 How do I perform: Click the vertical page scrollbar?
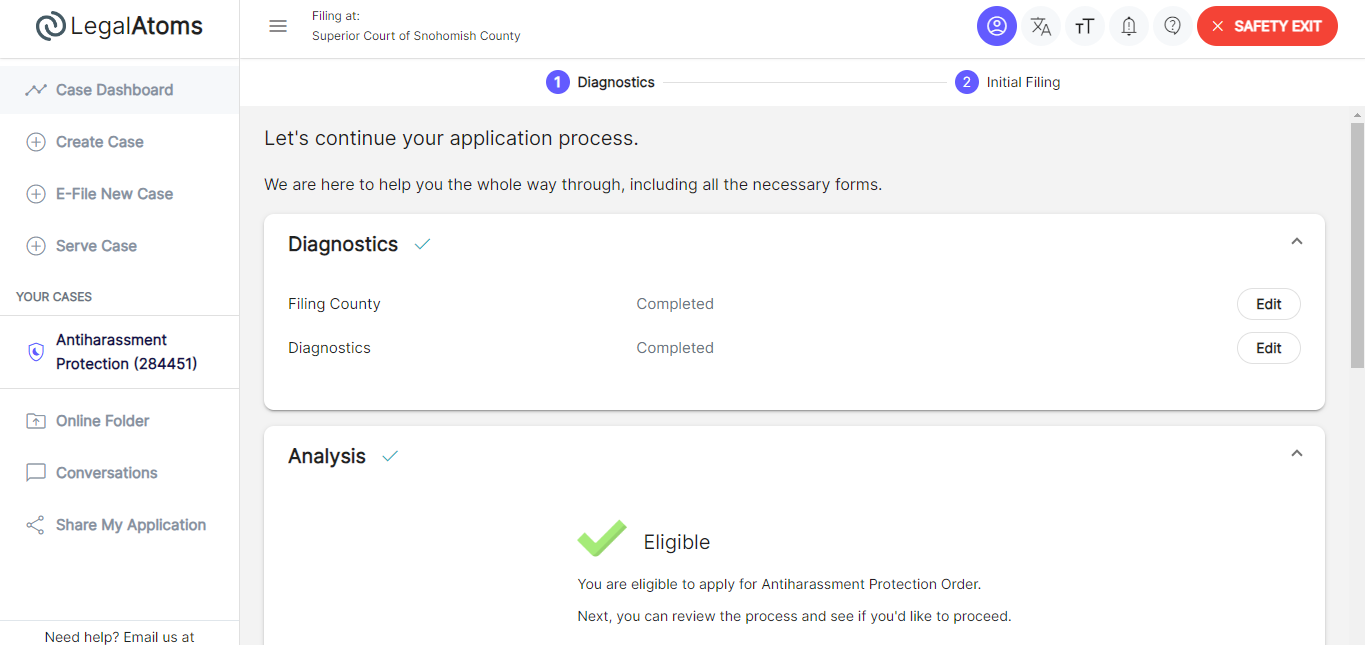pyautogui.click(x=1357, y=245)
